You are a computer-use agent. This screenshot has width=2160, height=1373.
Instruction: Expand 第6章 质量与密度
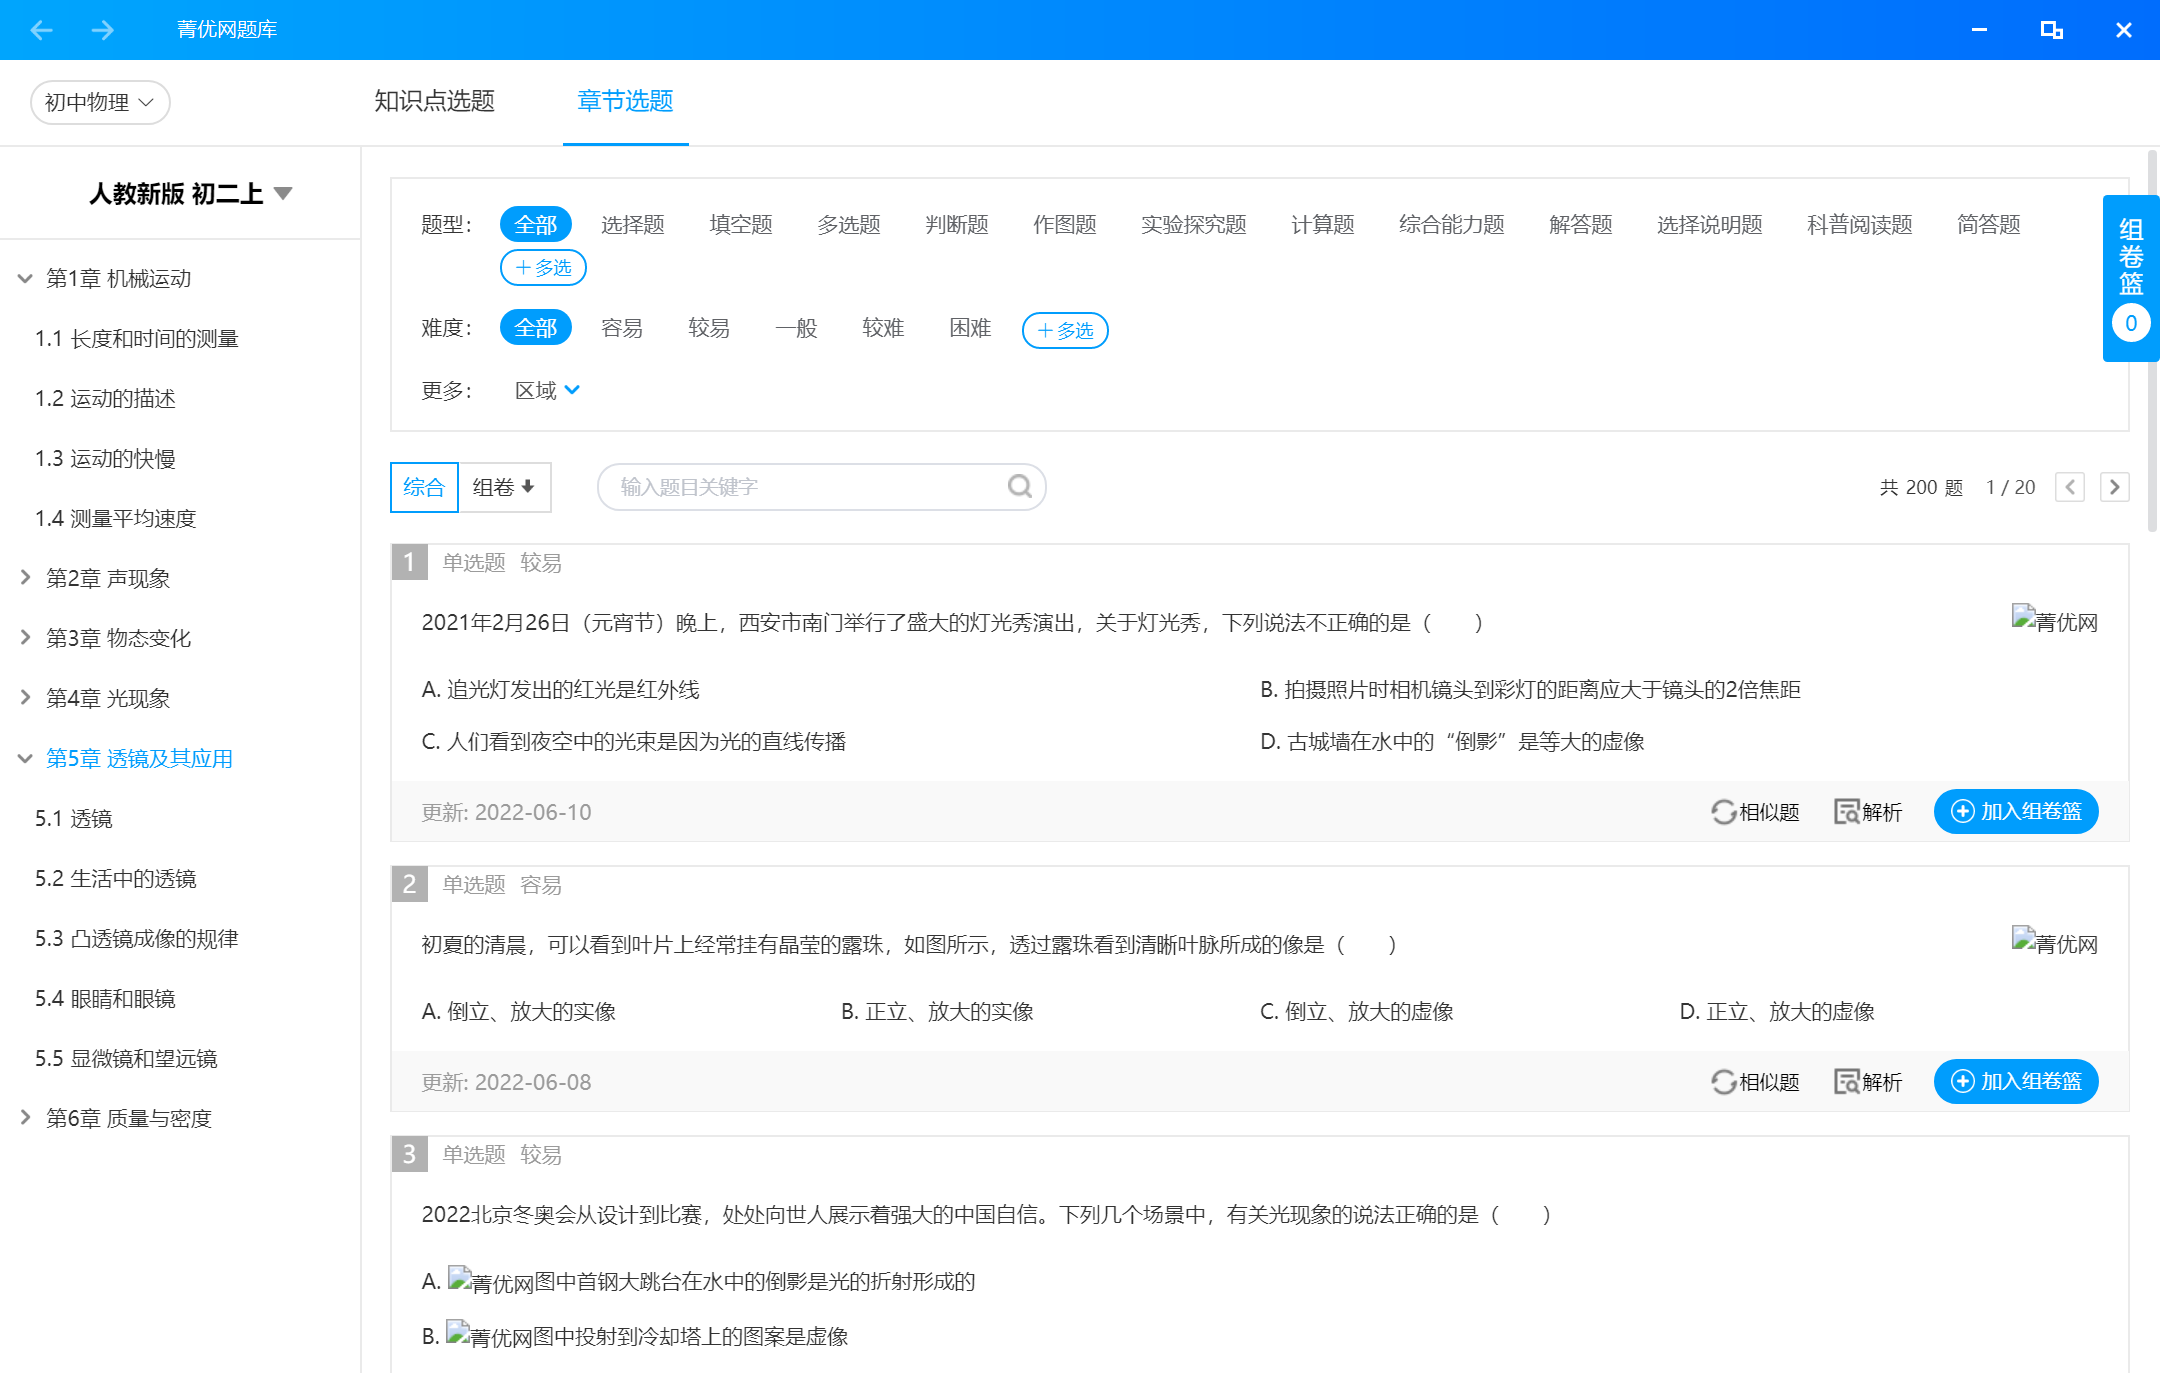coord(25,1118)
